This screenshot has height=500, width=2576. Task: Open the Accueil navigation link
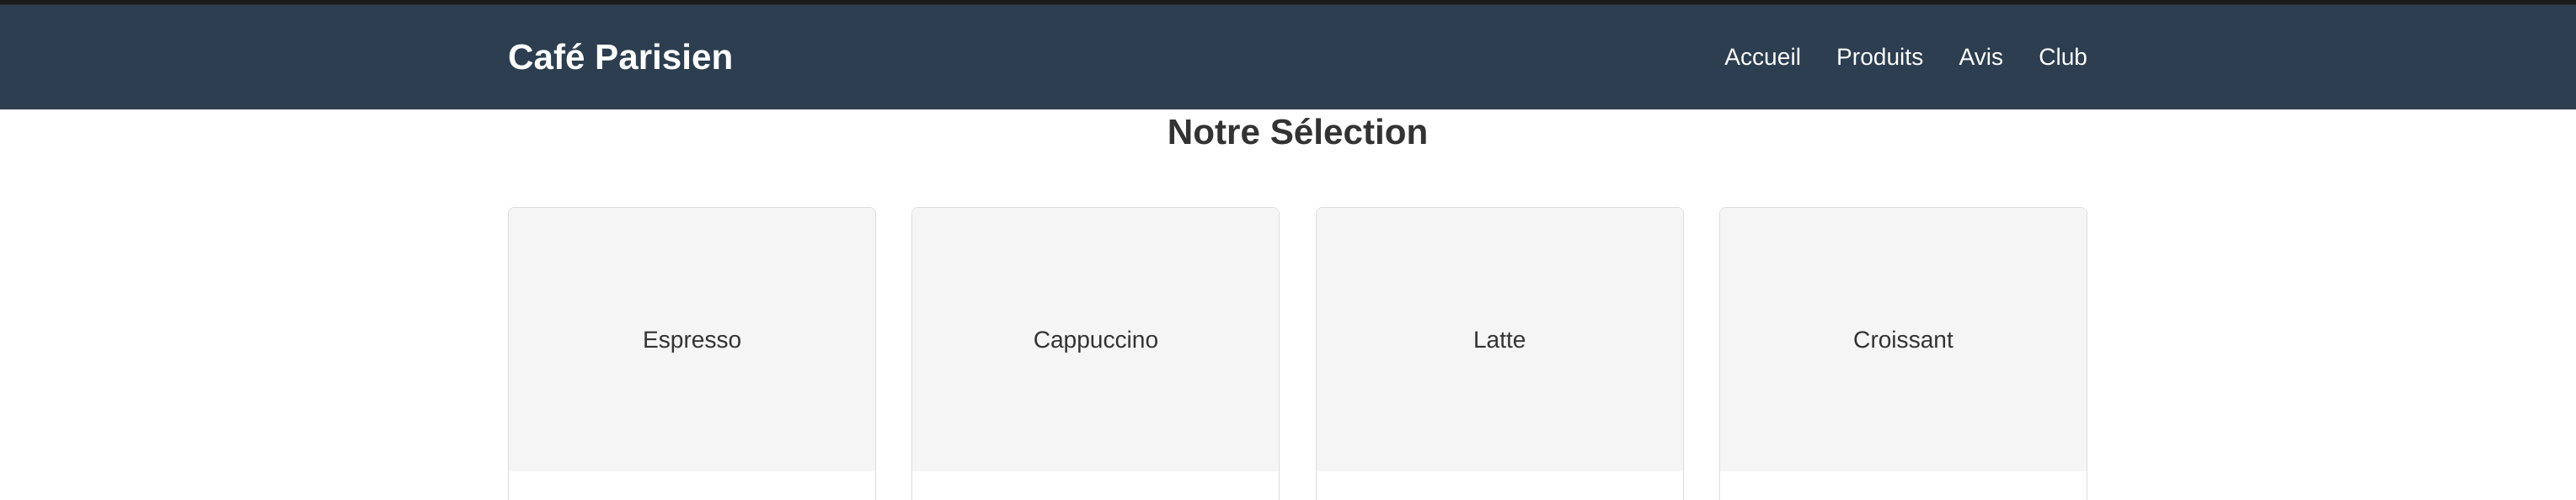(1762, 57)
